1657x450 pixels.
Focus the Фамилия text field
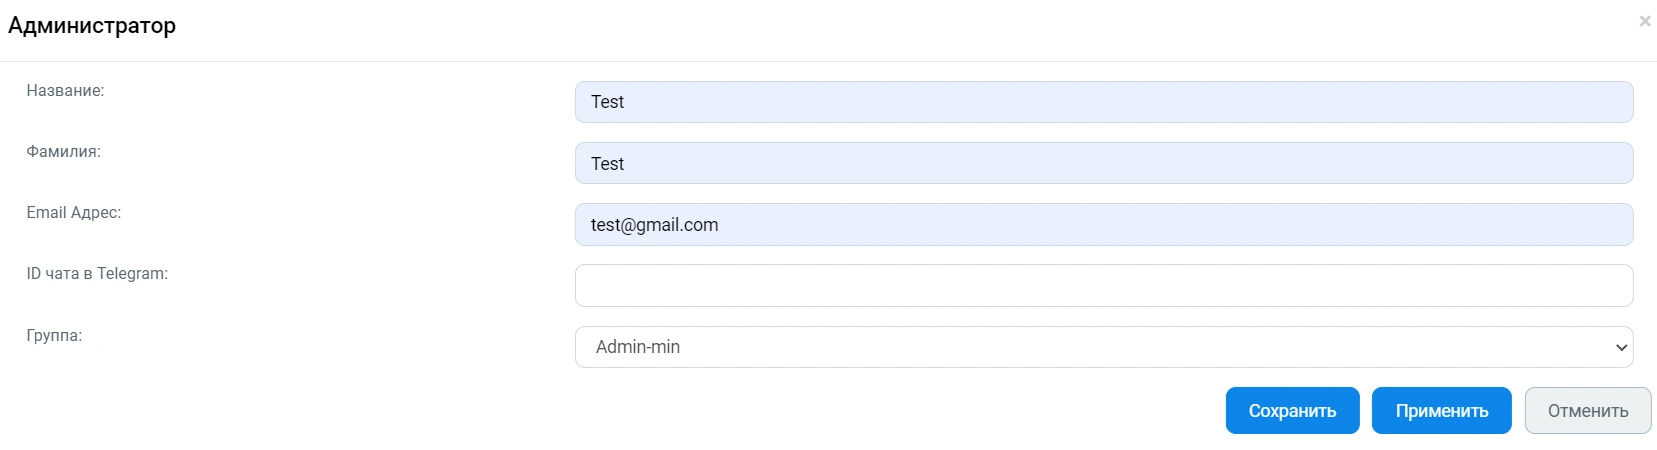[x=1103, y=163]
